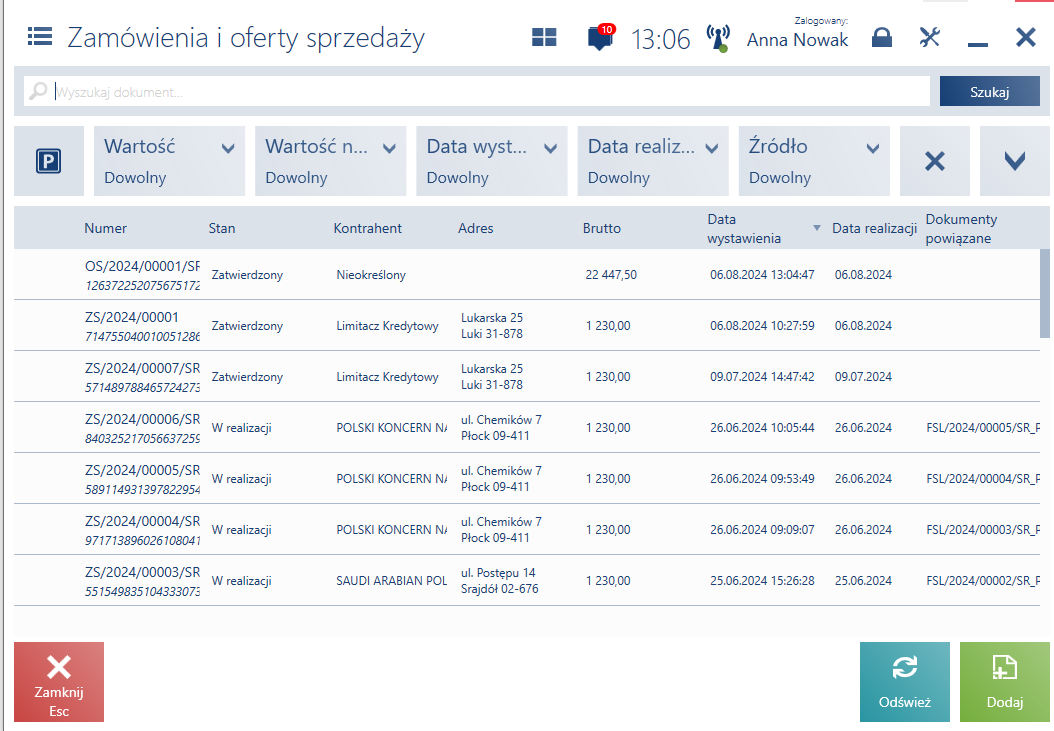Lock the session with padlock icon

pyautogui.click(x=881, y=38)
